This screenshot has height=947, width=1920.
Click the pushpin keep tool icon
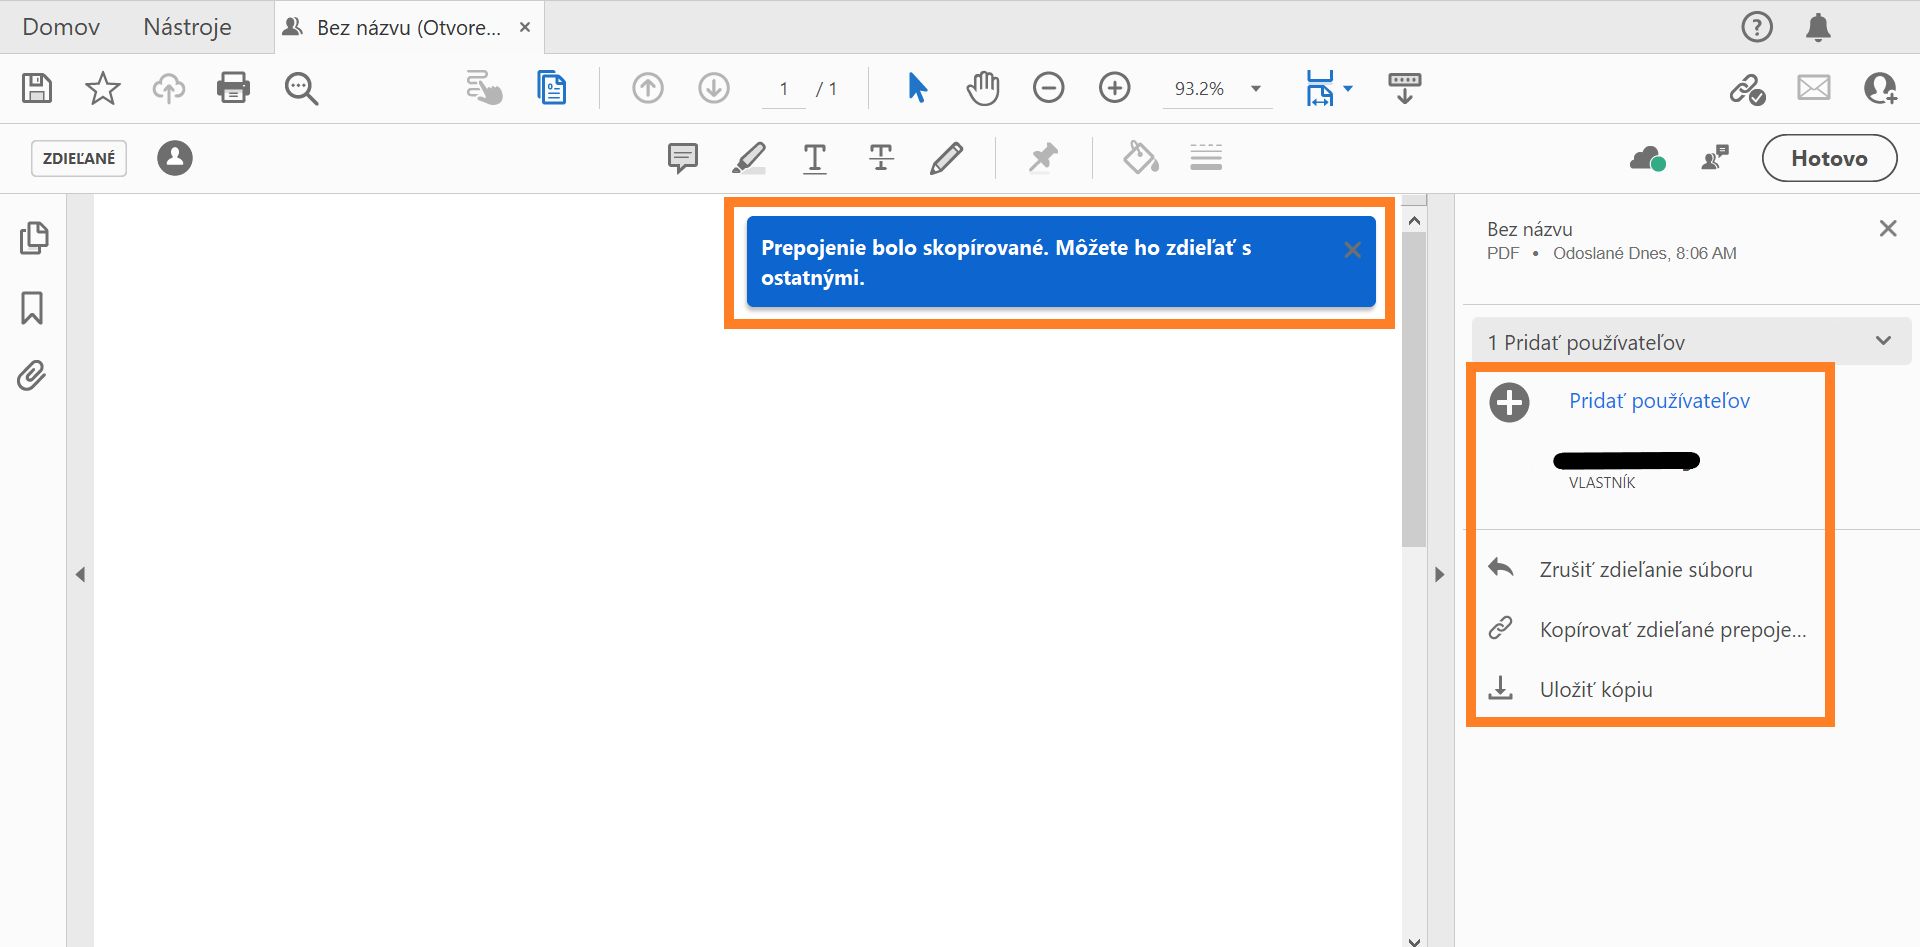[x=1043, y=158]
